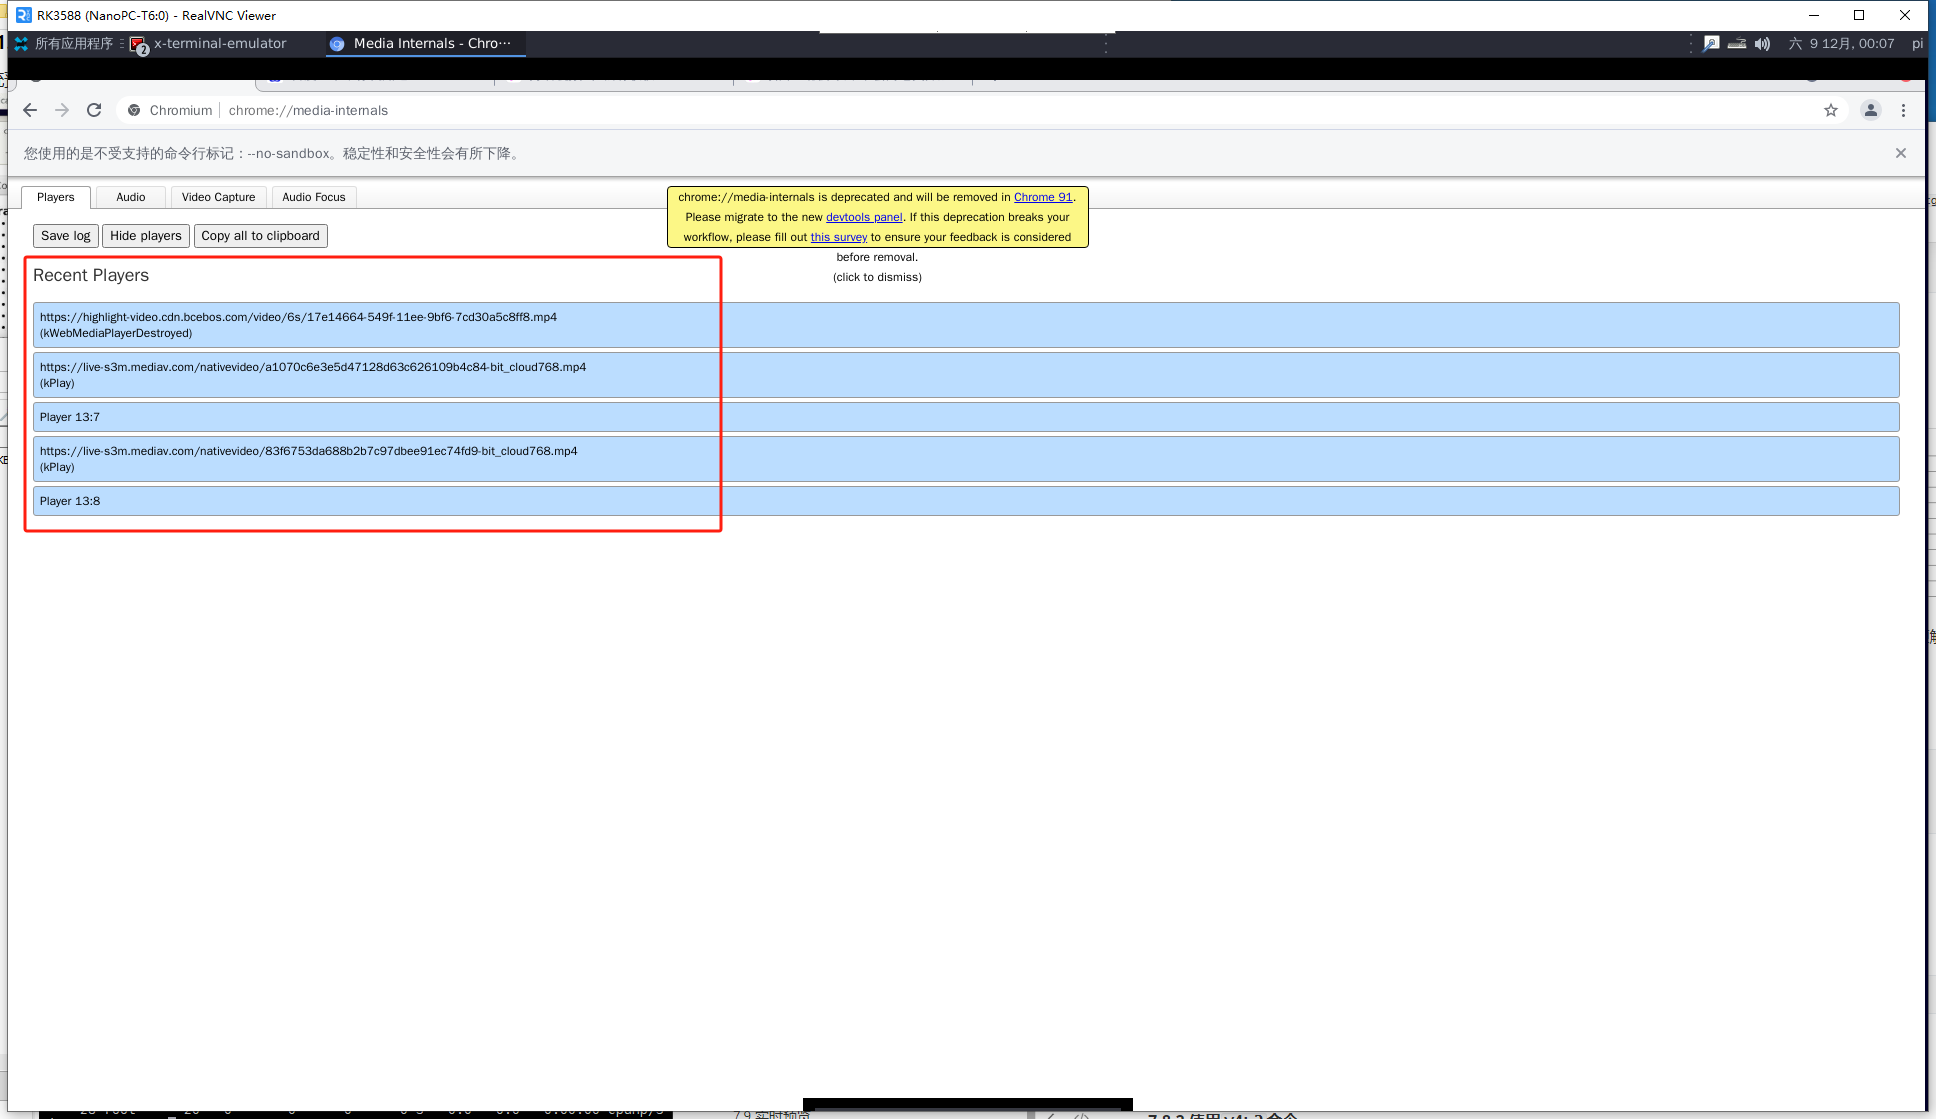Reload the media-internals page
This screenshot has width=1936, height=1119.
pyautogui.click(x=94, y=110)
